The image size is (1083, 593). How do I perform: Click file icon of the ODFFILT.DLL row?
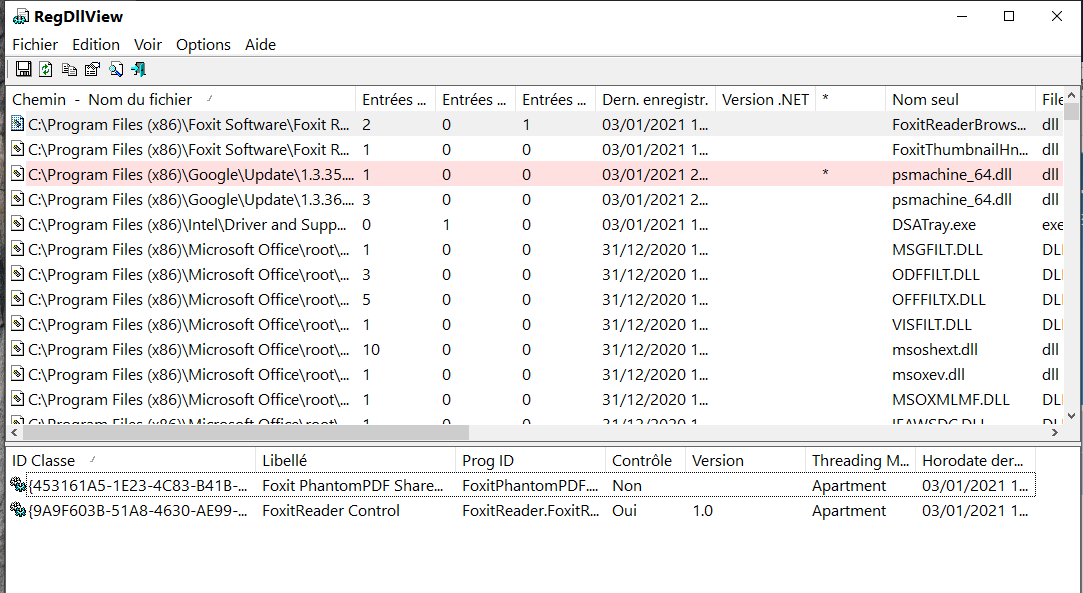pyautogui.click(x=18, y=274)
